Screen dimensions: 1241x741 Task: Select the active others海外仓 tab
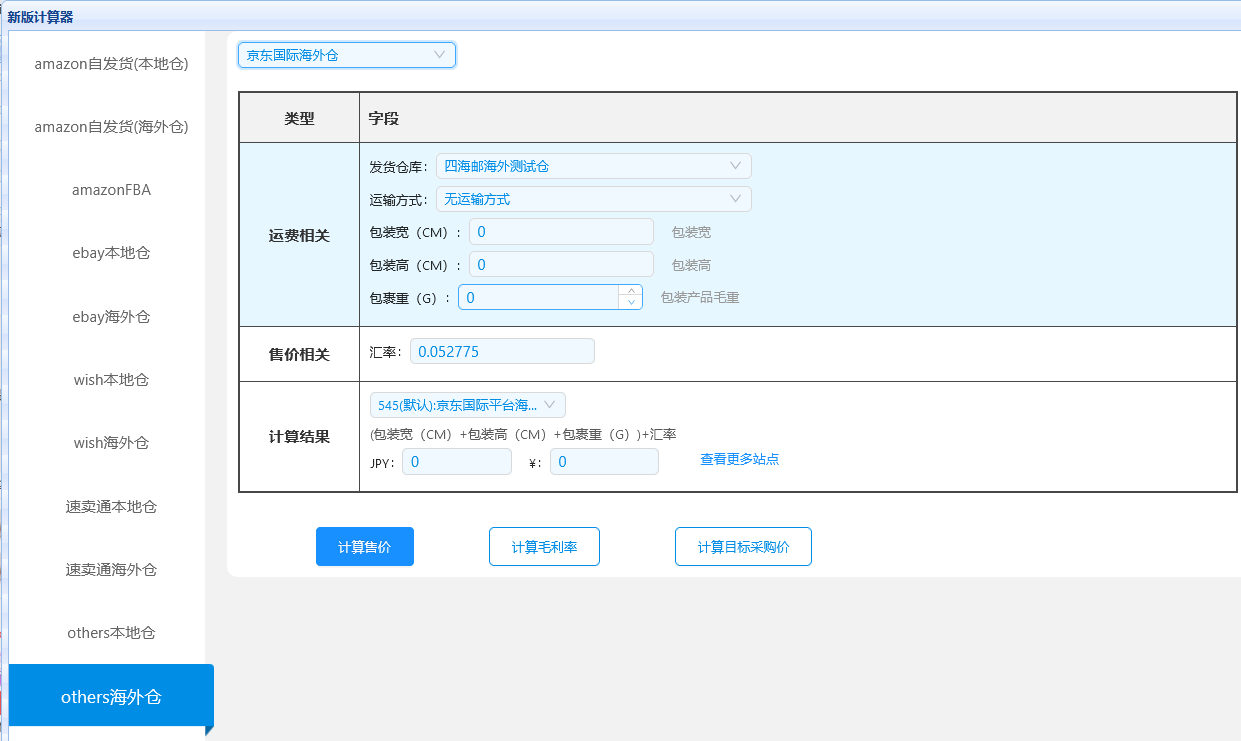111,697
